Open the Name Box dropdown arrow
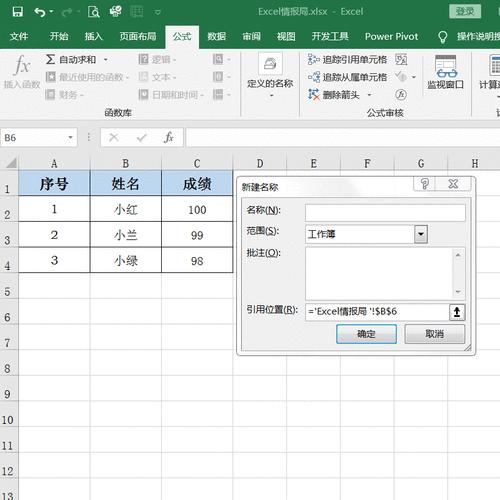The width and height of the screenshot is (500, 500). [70, 138]
